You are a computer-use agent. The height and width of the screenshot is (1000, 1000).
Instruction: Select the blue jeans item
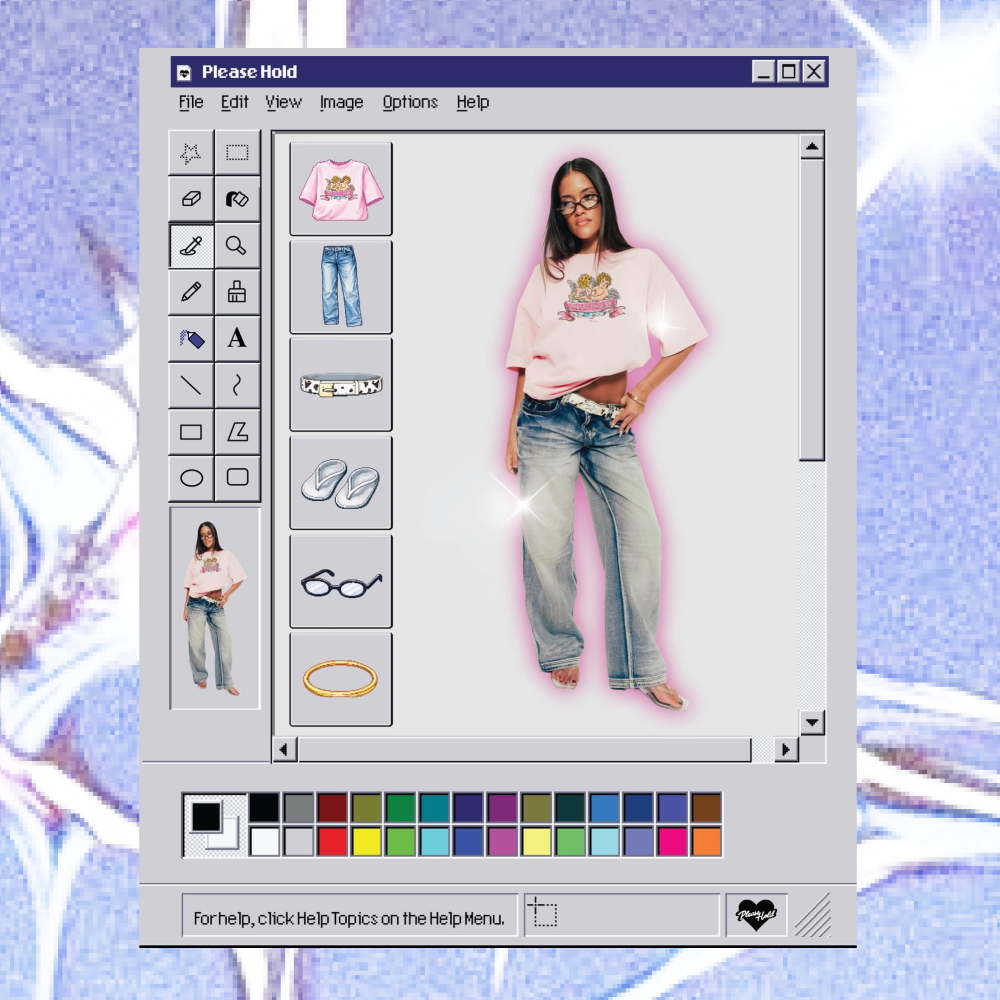click(x=341, y=287)
